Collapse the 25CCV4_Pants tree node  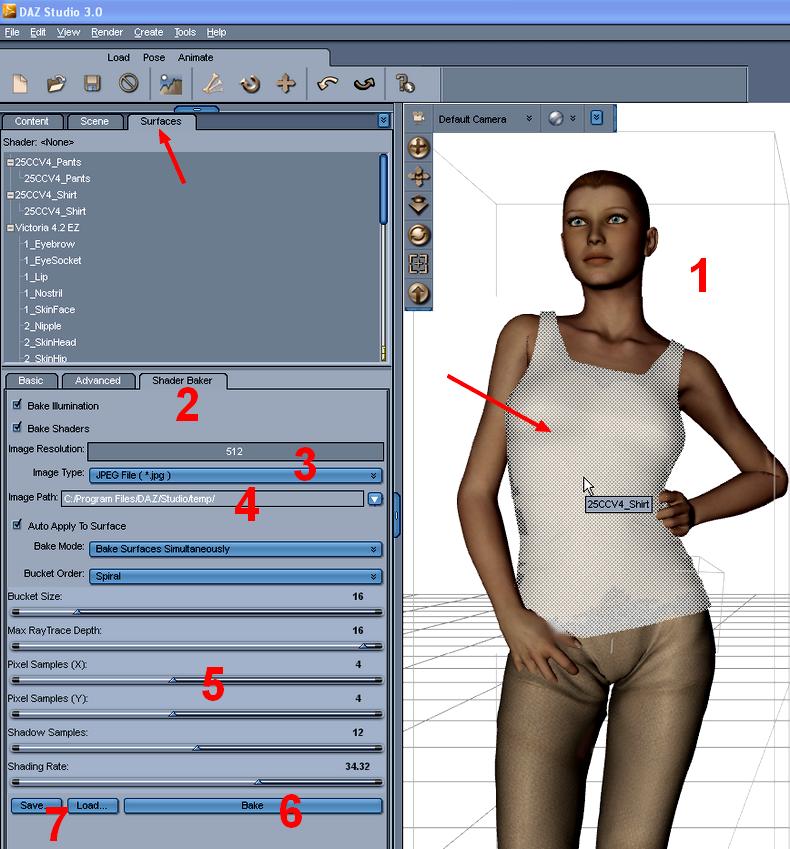10,162
